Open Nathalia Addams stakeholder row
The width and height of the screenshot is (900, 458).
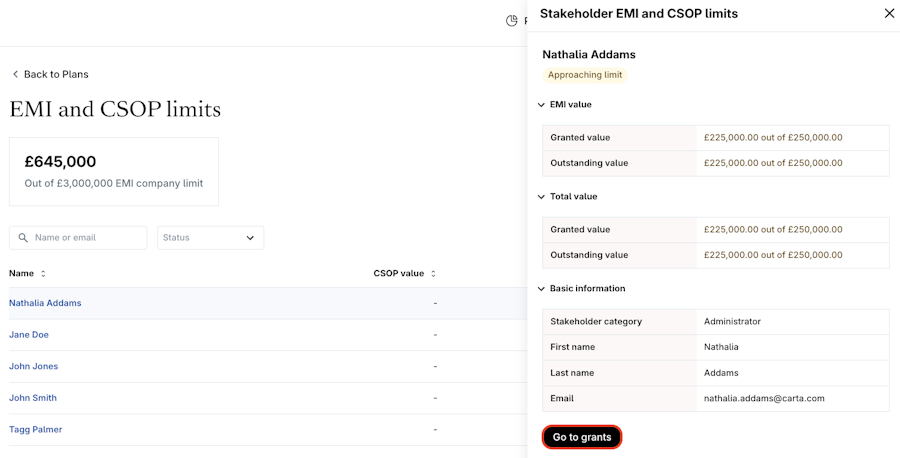point(45,303)
